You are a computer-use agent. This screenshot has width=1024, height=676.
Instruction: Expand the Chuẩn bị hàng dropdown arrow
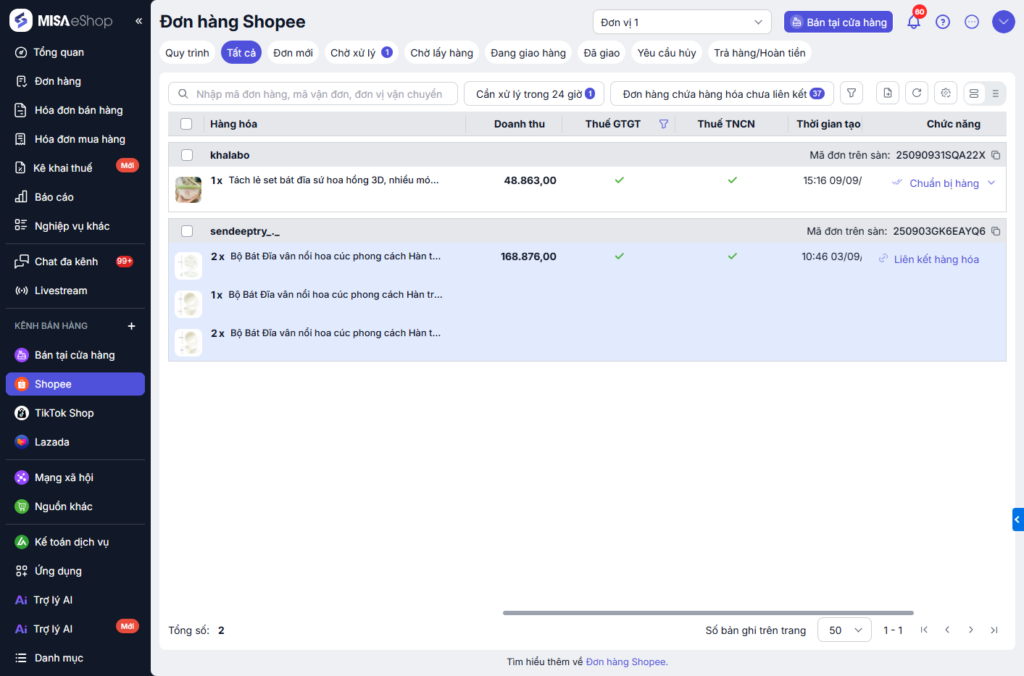991,183
